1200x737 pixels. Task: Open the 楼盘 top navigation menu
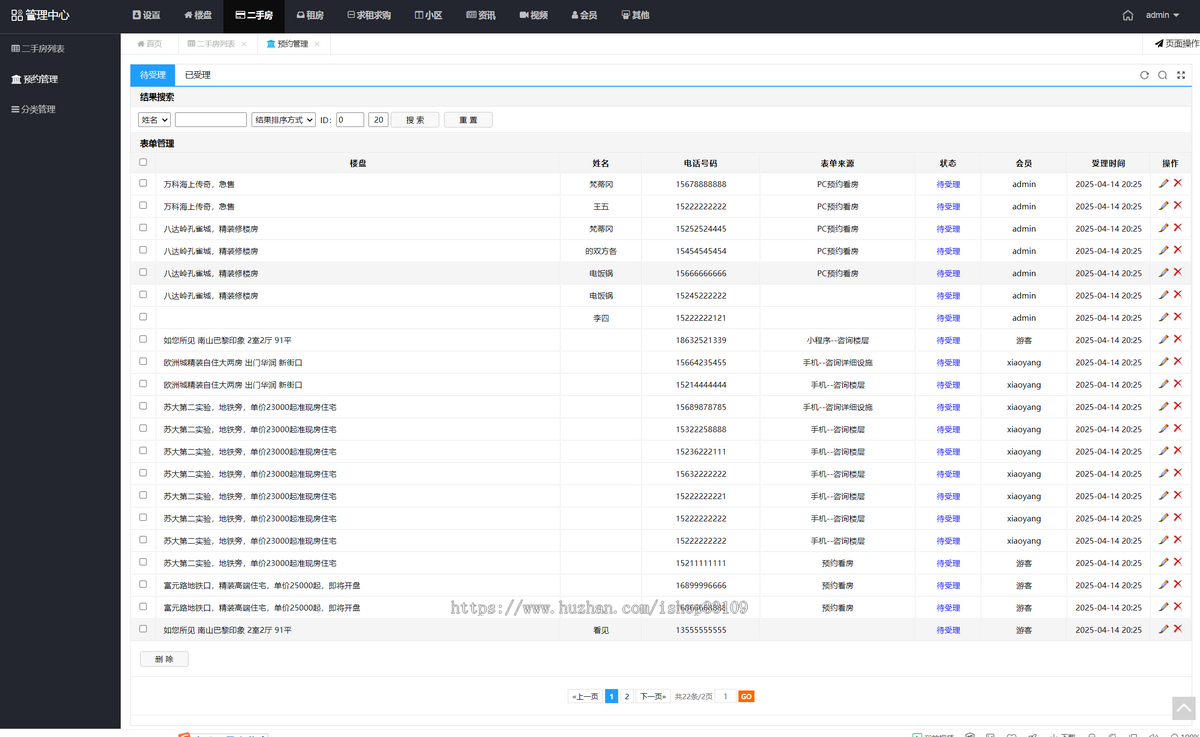click(x=198, y=15)
